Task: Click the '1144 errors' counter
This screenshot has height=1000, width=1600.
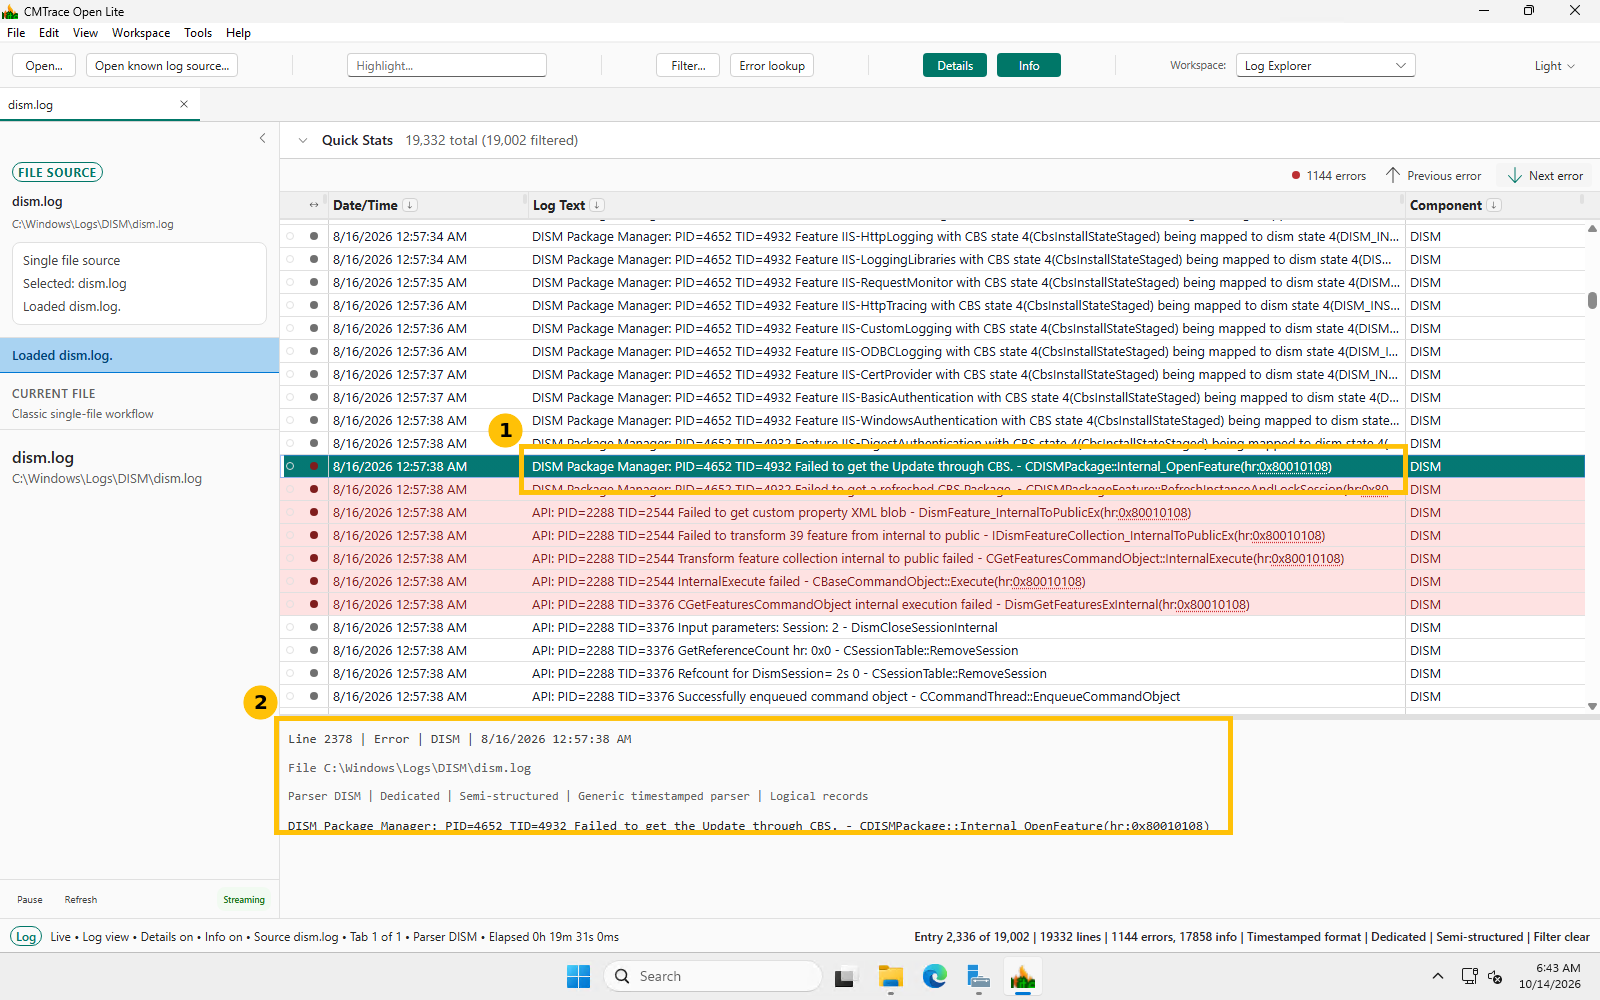Action: (1329, 175)
